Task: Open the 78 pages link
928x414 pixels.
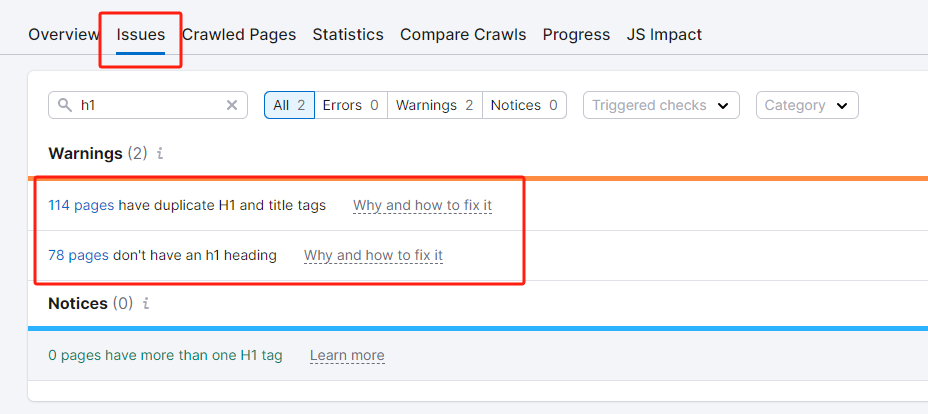Action: [78, 255]
